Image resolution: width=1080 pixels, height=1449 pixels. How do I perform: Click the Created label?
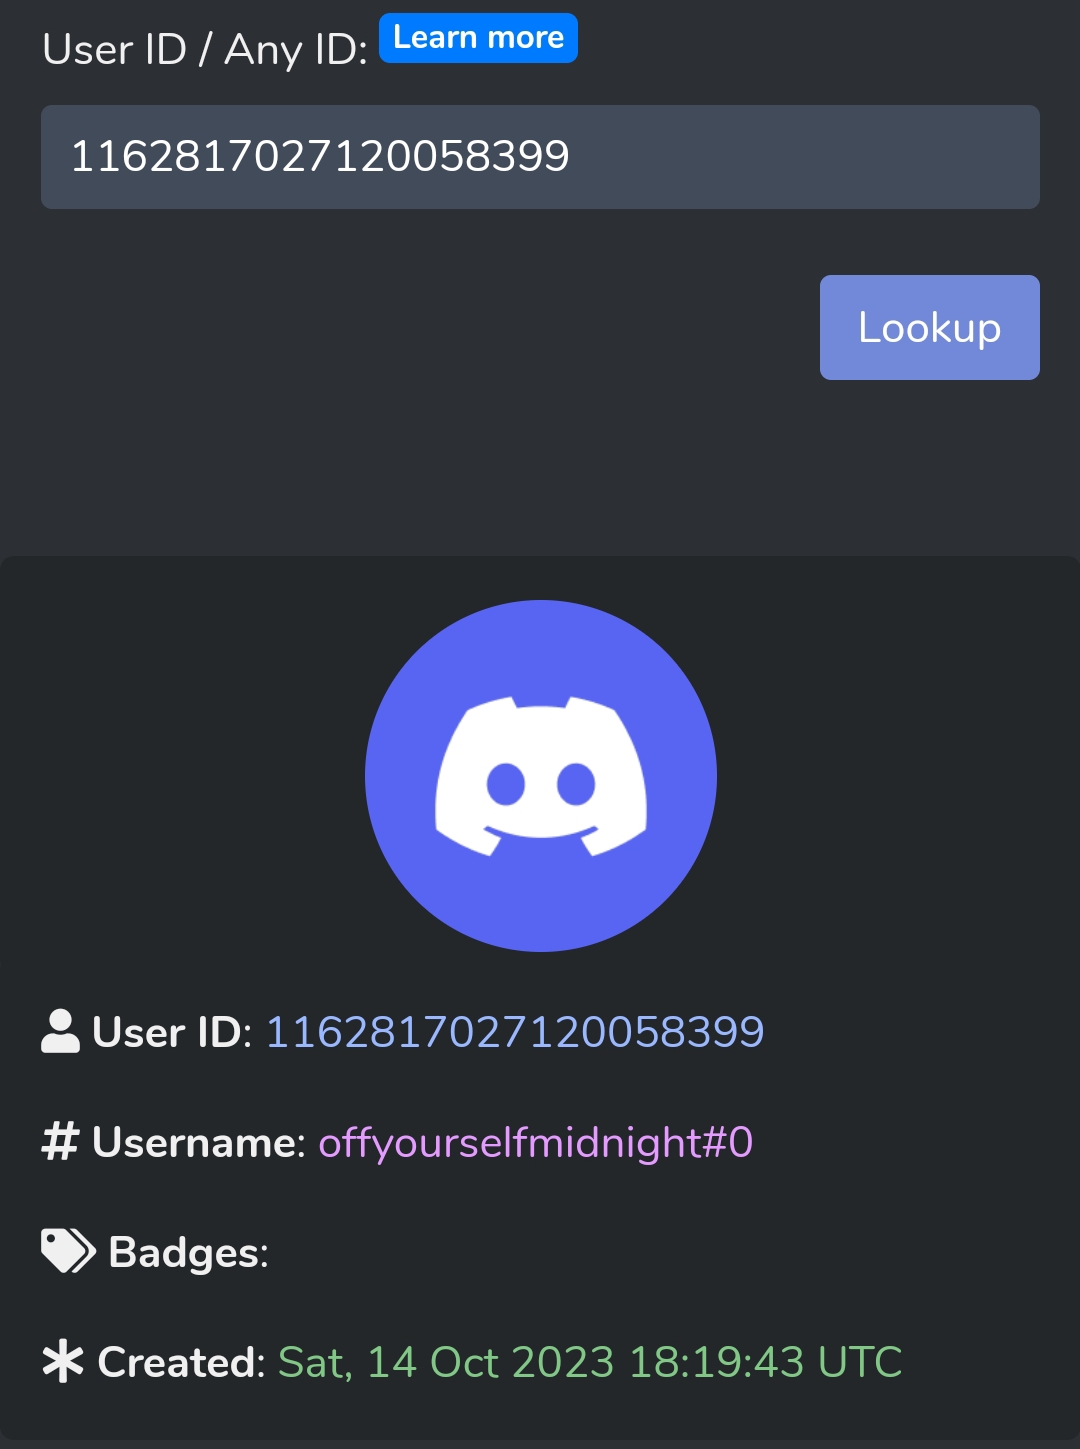point(181,1362)
